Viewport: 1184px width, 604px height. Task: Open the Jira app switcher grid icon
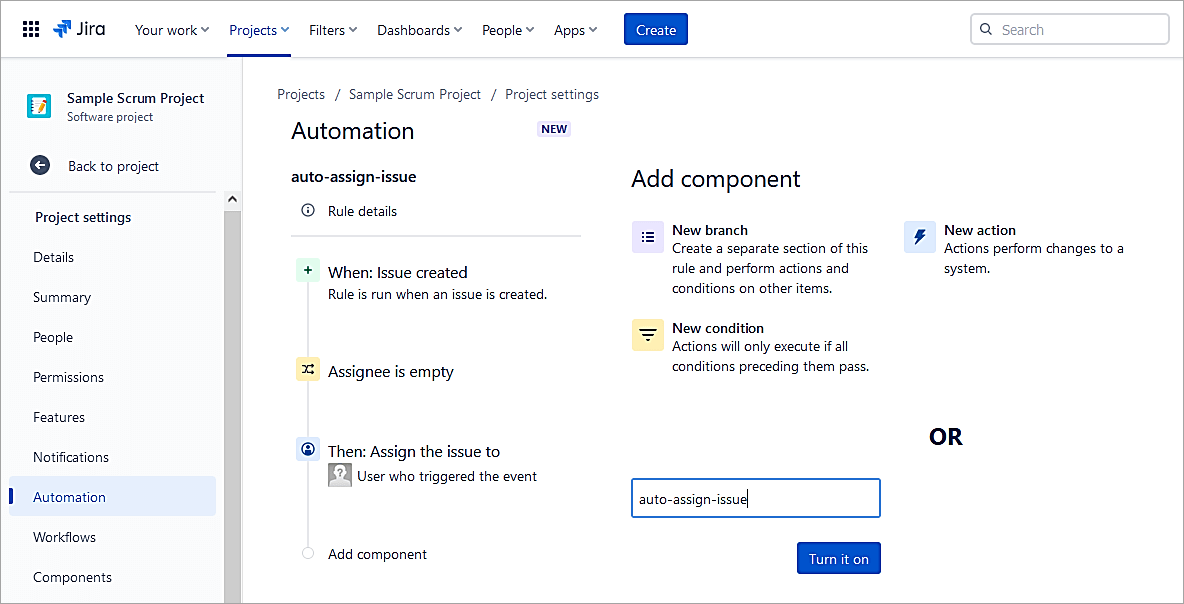pos(31,30)
